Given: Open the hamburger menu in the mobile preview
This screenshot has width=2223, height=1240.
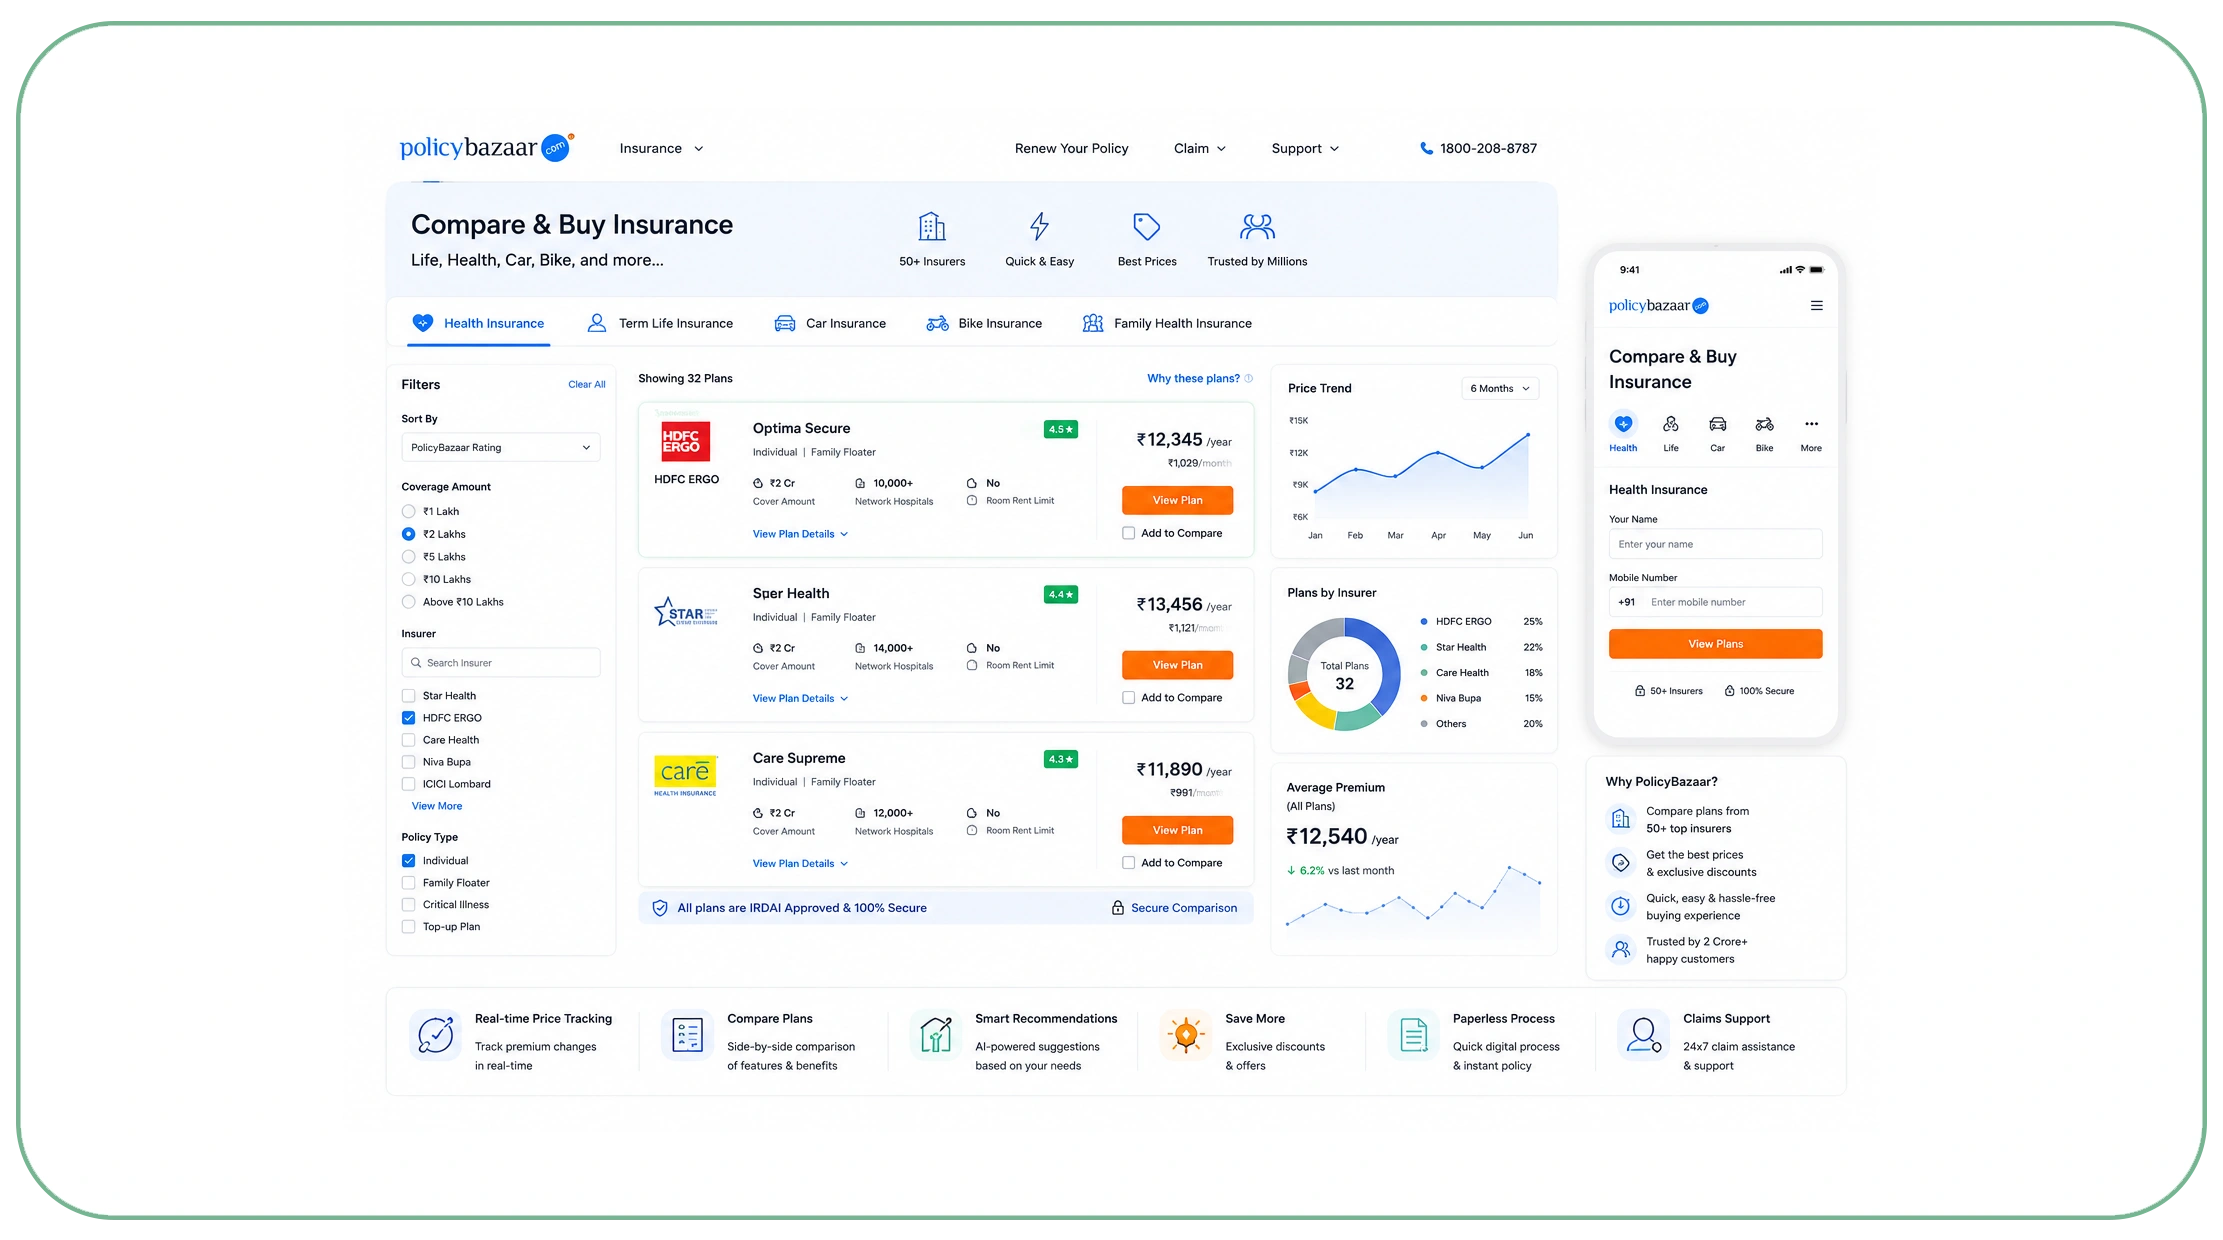Looking at the screenshot, I should [1817, 306].
